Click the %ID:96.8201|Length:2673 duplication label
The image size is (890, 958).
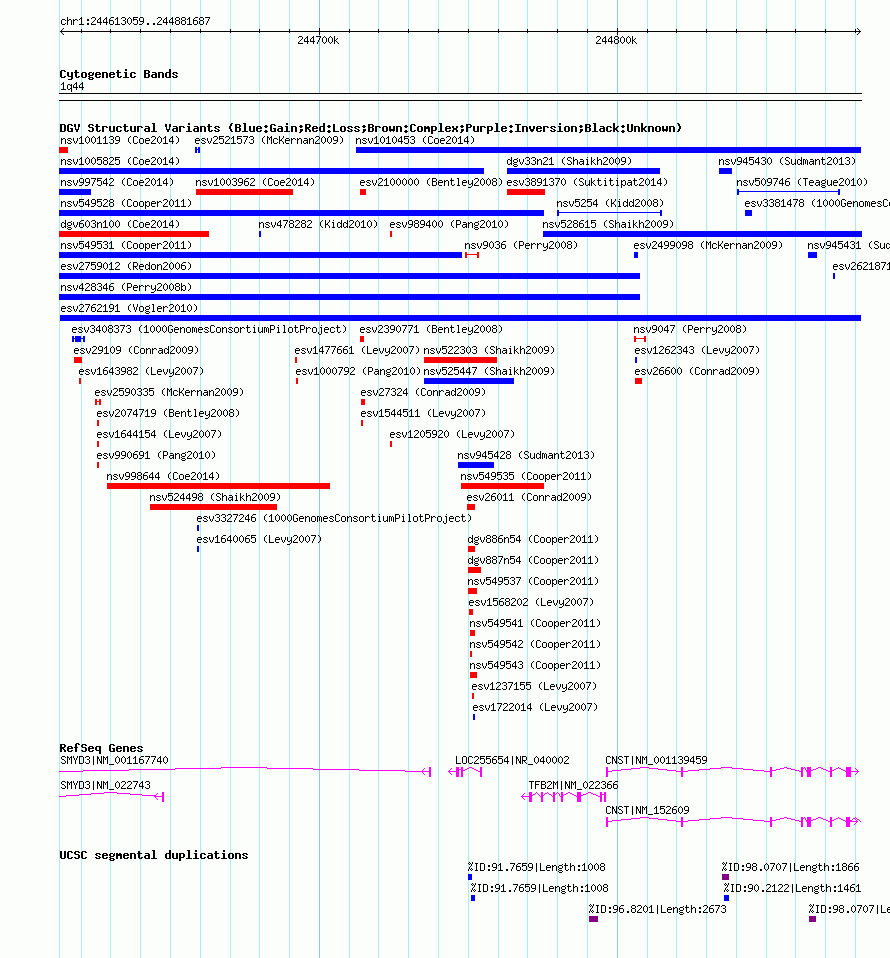658,910
